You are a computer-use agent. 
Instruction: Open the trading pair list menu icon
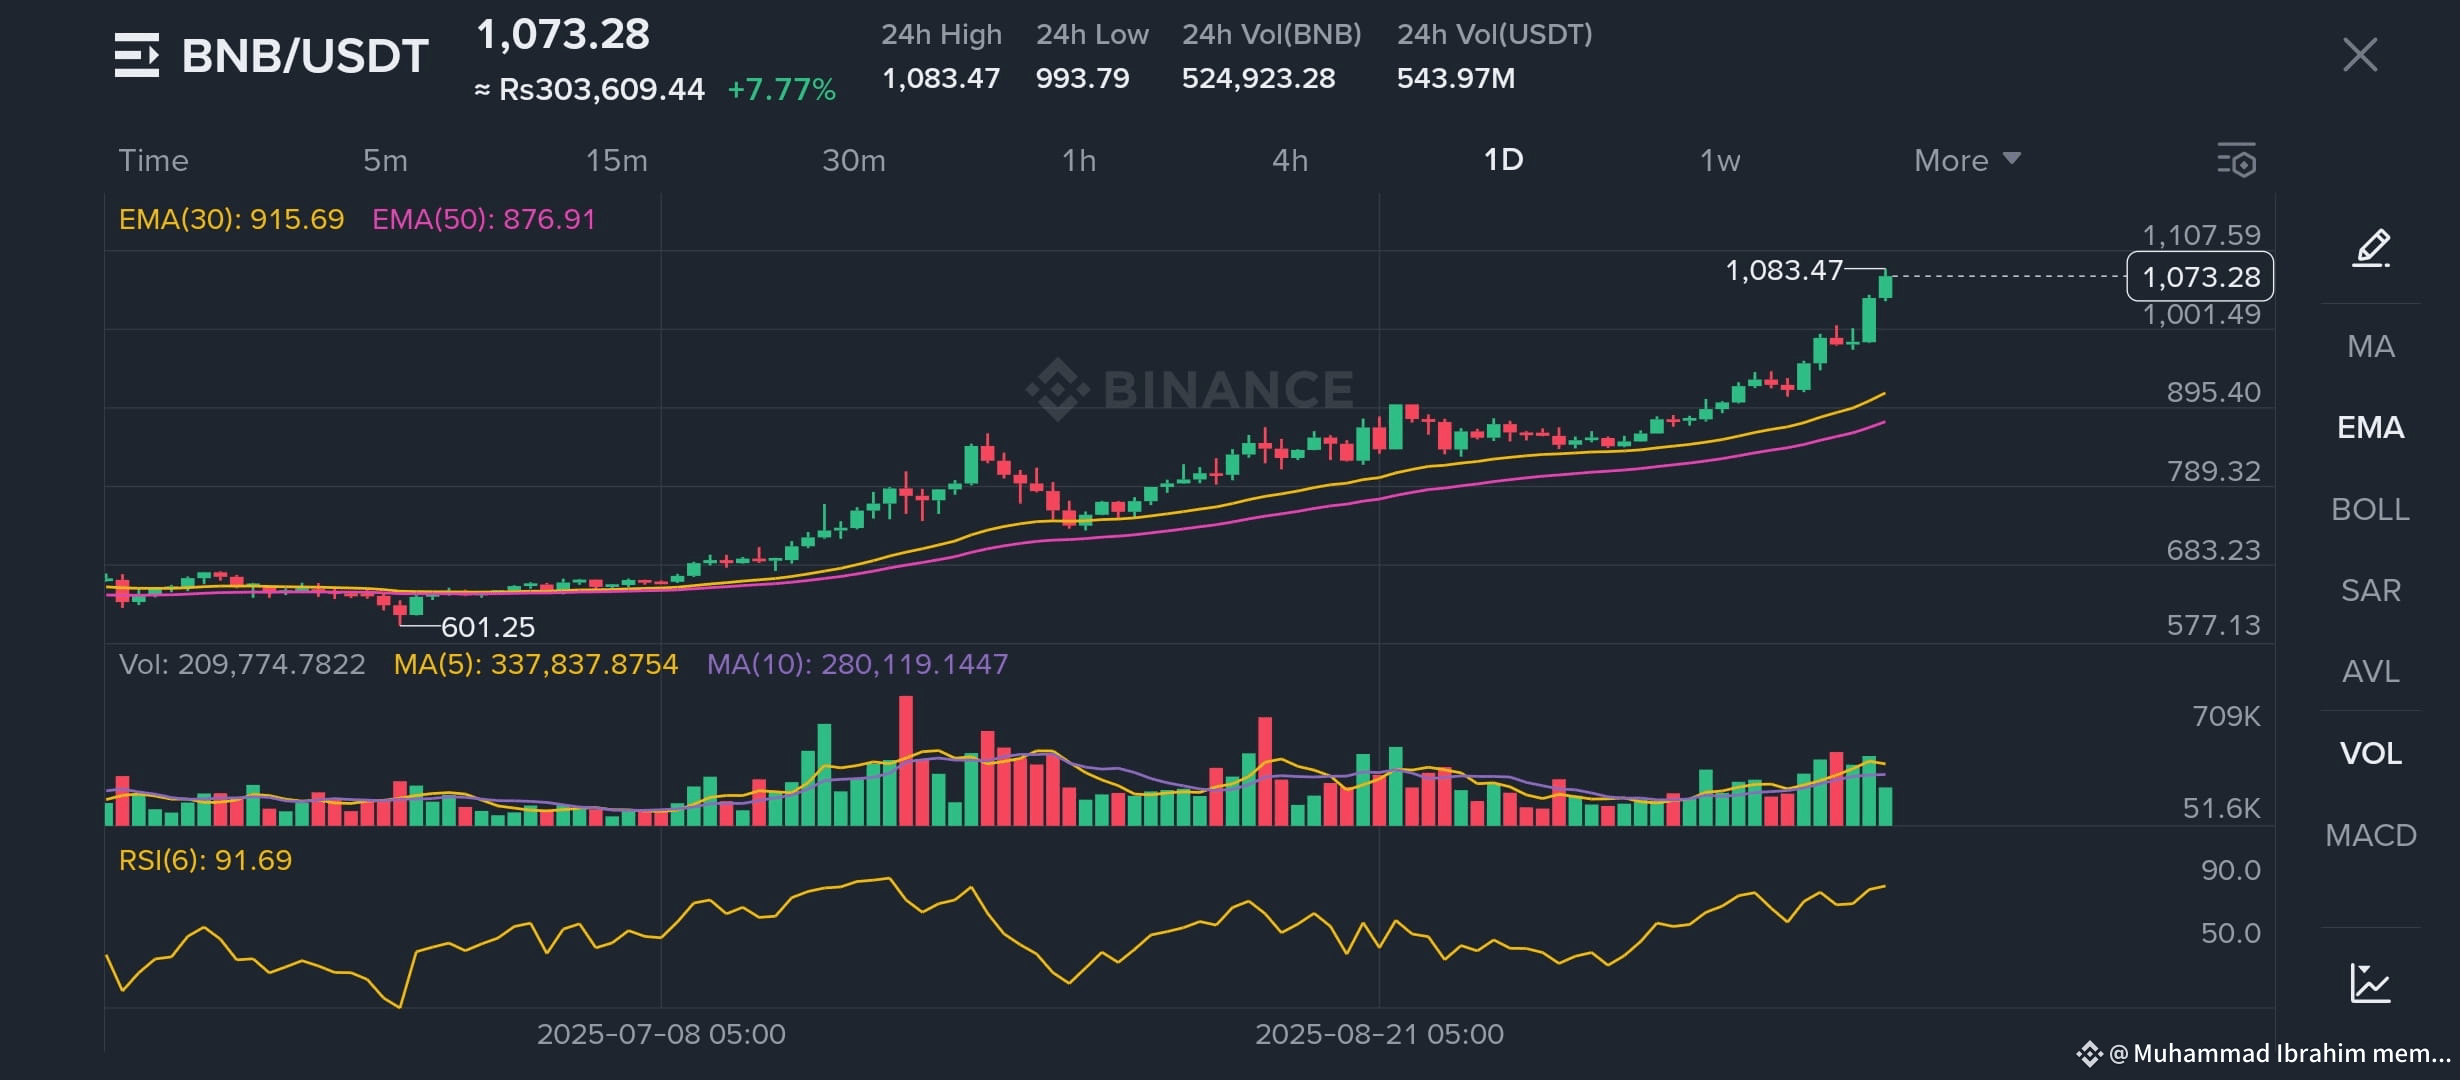pyautogui.click(x=137, y=55)
